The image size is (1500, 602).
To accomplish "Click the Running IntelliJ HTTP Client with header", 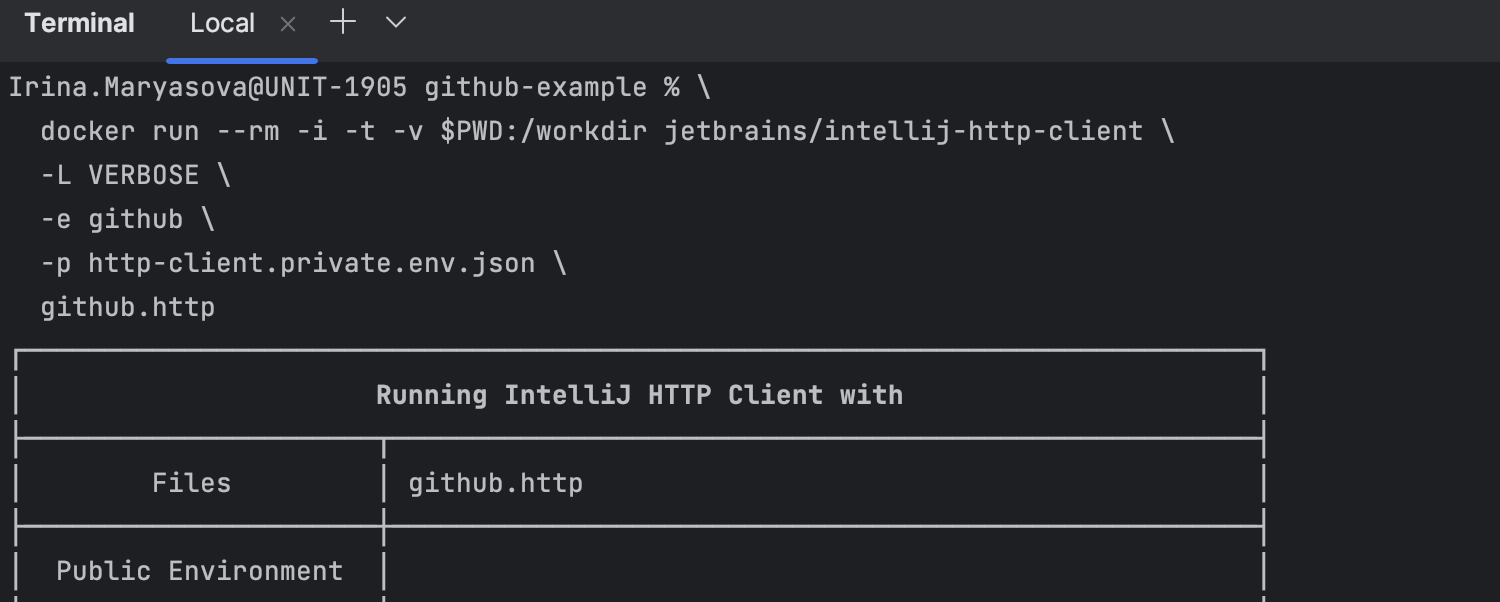I will 640,395.
